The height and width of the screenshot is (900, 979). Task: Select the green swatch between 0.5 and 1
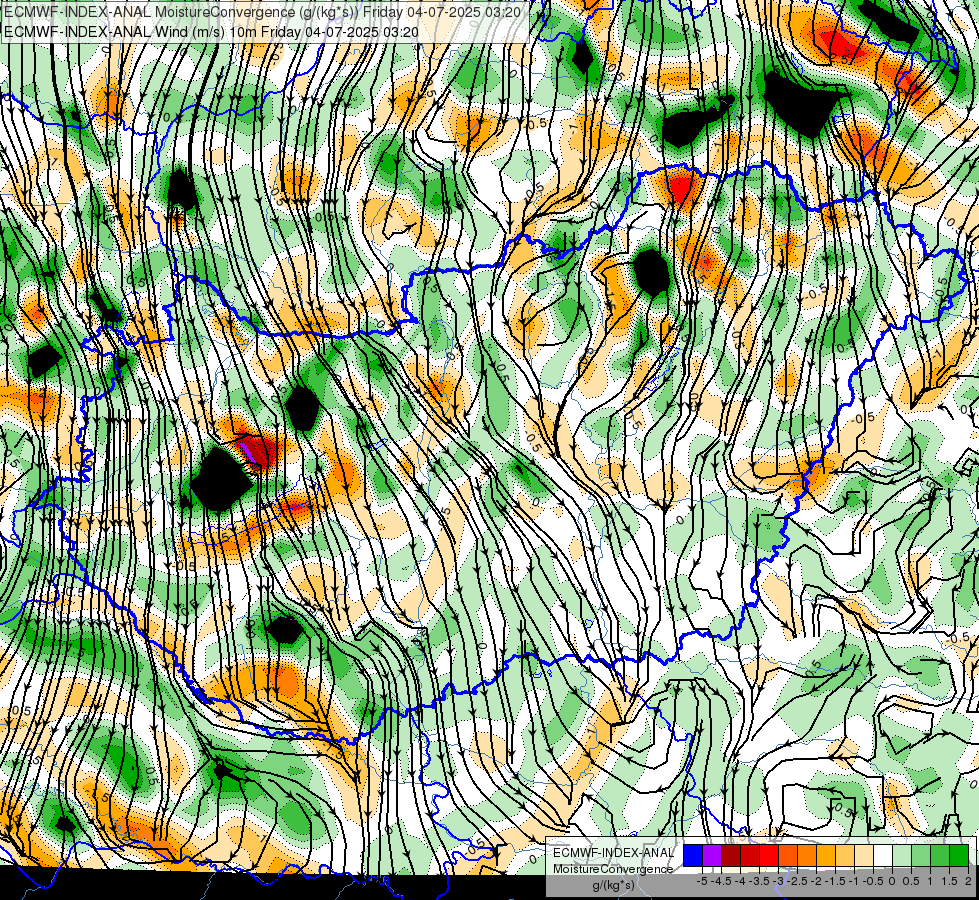(x=921, y=856)
